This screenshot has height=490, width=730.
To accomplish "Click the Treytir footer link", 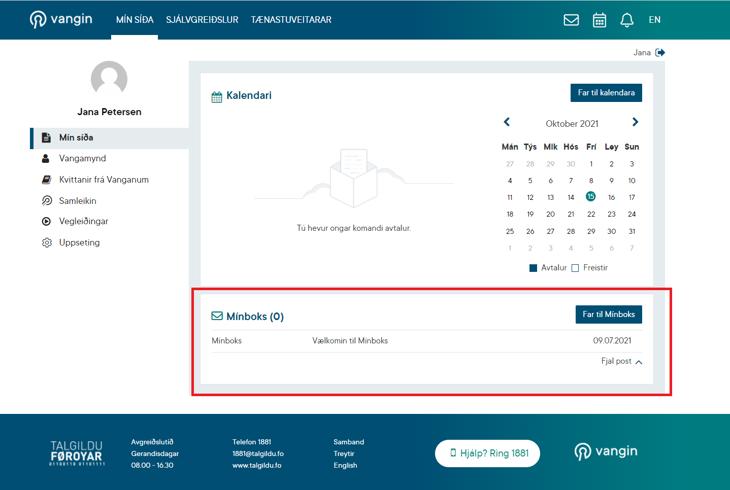I will 344,453.
